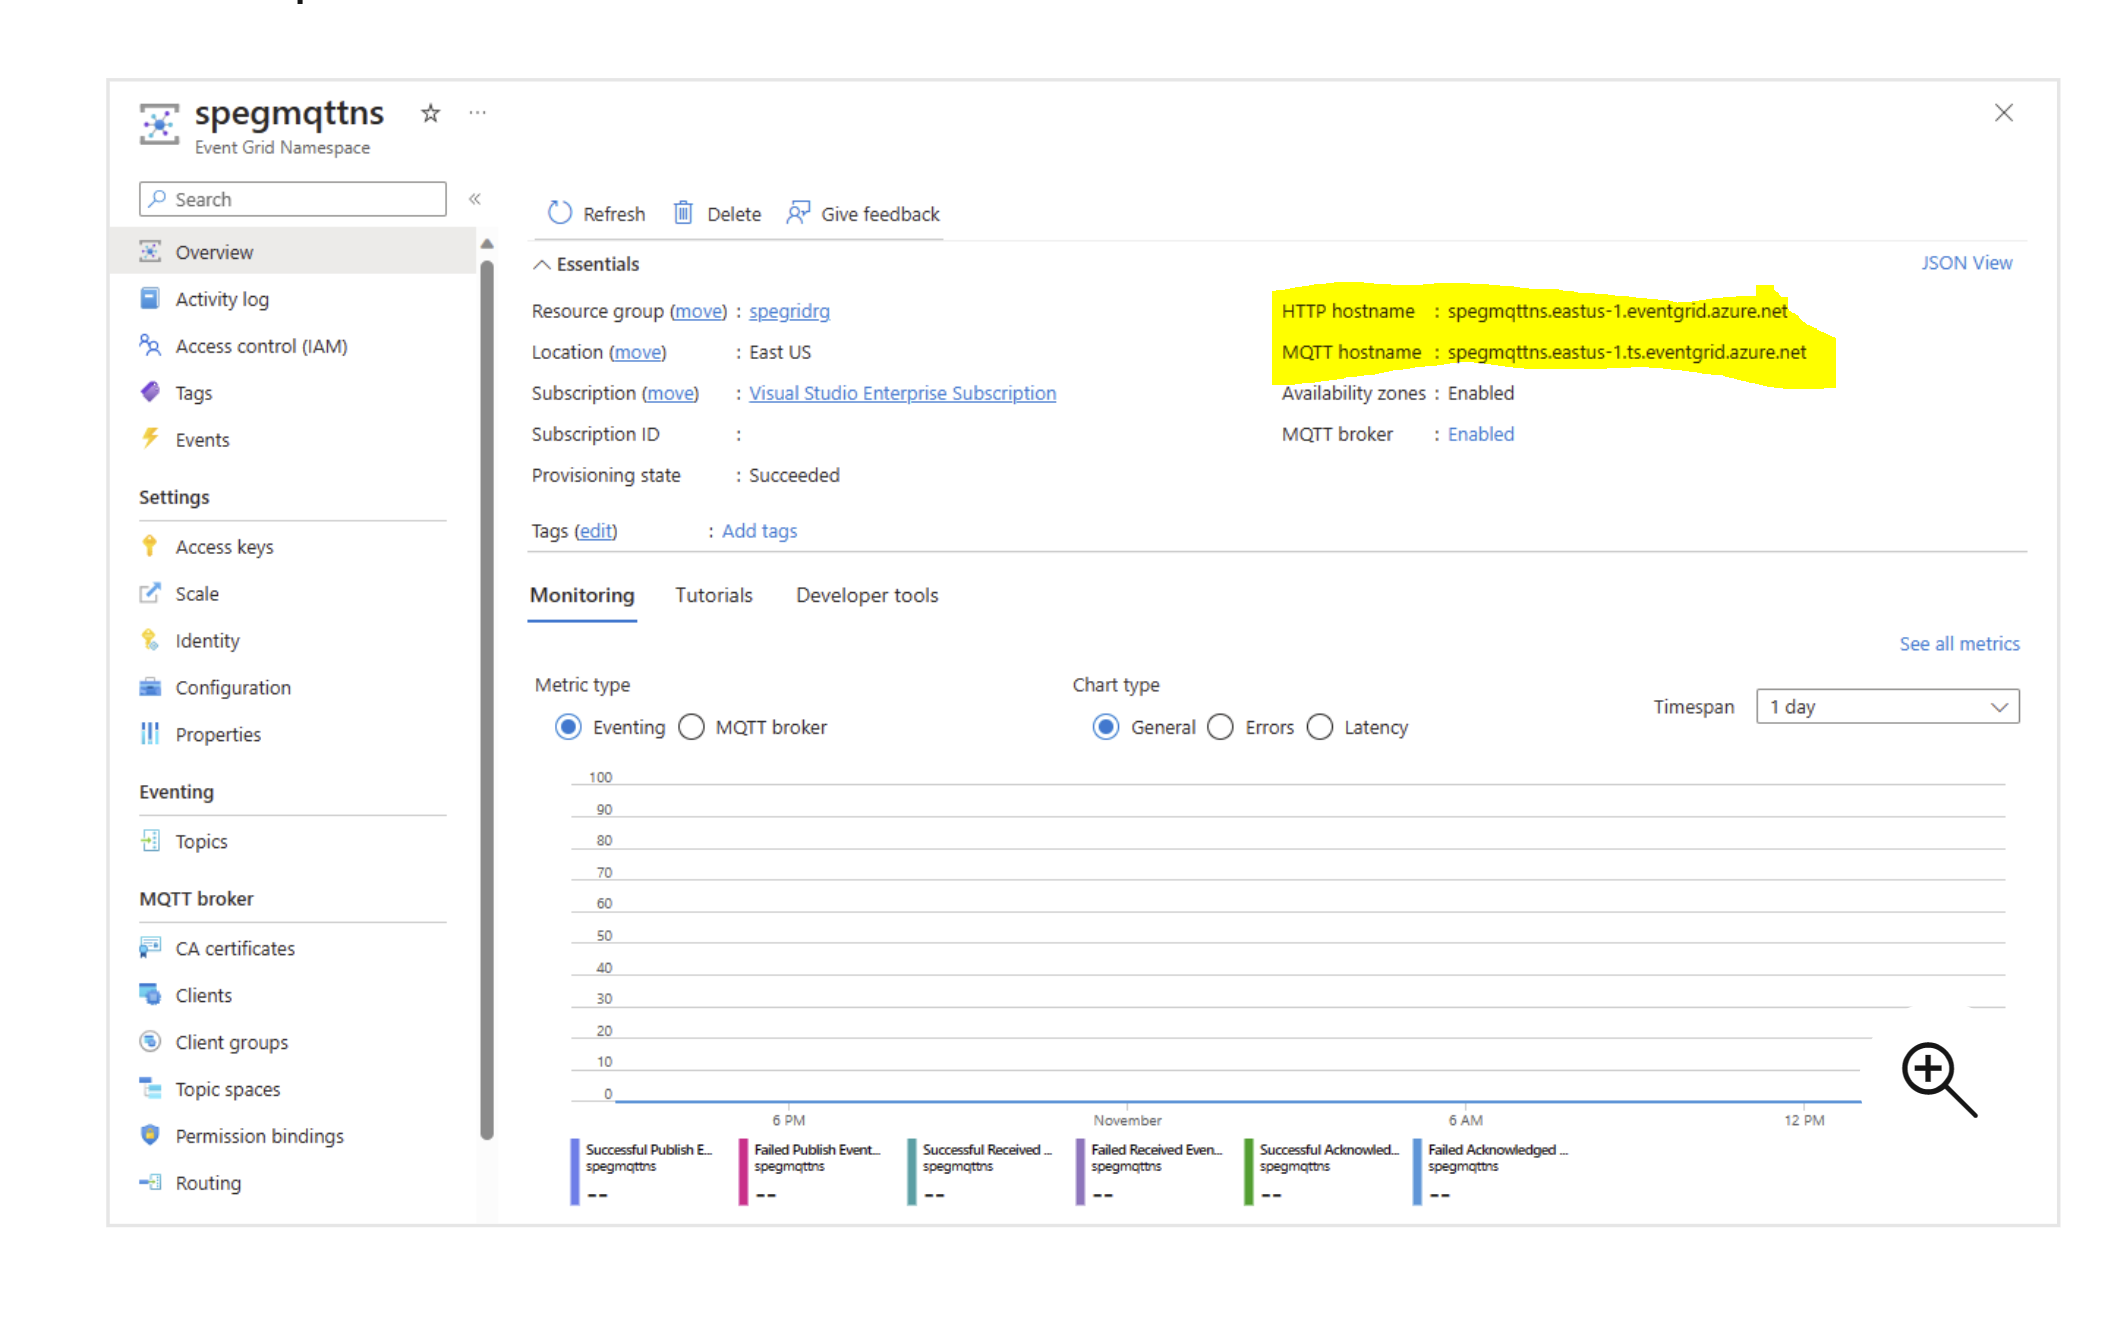Click the Successful Publish Events legend swatch
Image resolution: width=2103 pixels, height=1318 pixels.
point(575,1172)
